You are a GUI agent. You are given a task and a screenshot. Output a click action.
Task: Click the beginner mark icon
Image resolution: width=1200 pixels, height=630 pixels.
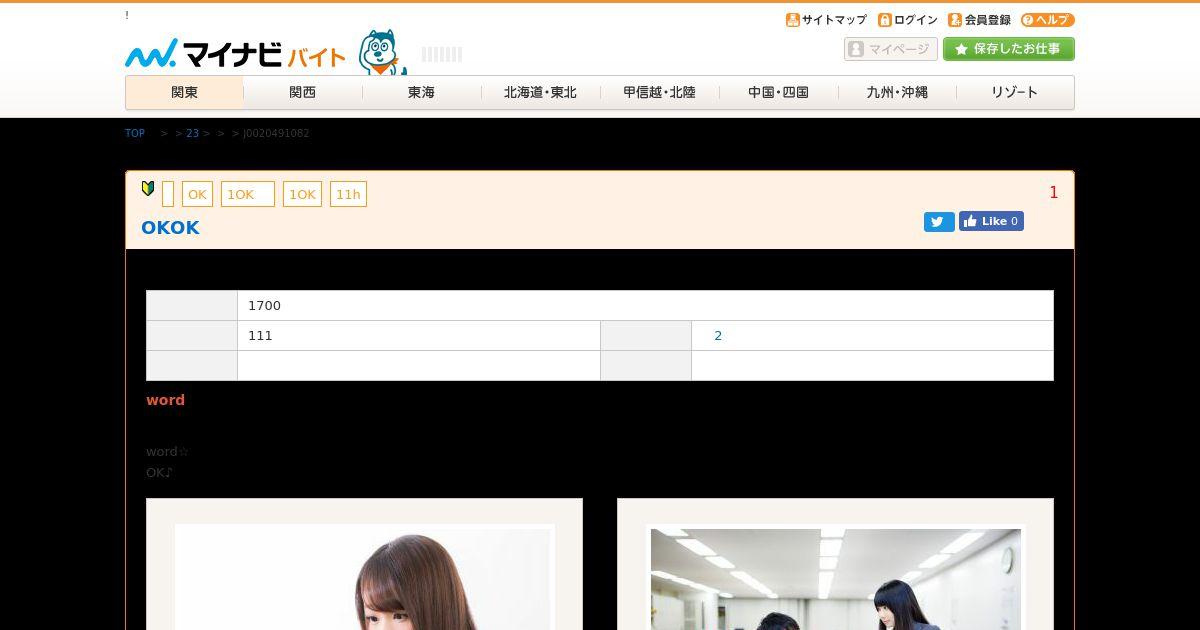[148, 188]
